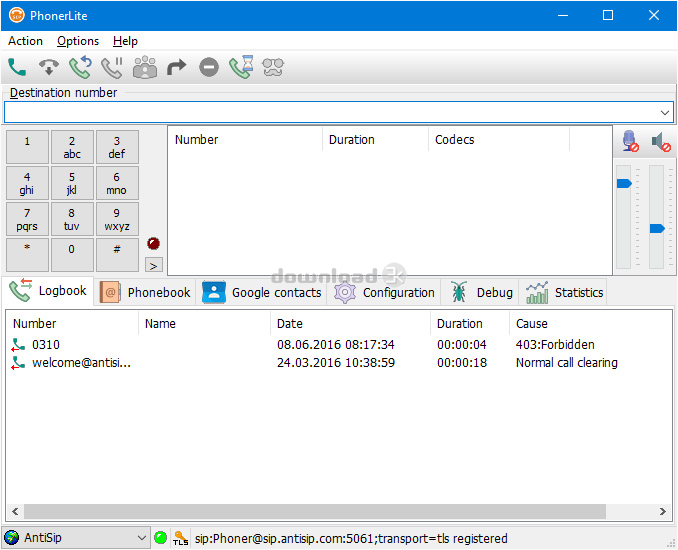Click the Codecs column header
Viewport: 678px width, 550px height.
point(499,140)
